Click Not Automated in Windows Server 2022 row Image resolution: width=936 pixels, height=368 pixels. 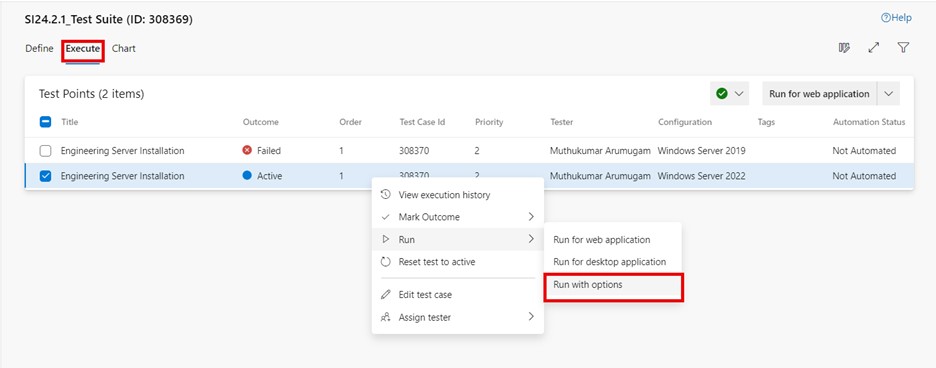pyautogui.click(x=864, y=176)
